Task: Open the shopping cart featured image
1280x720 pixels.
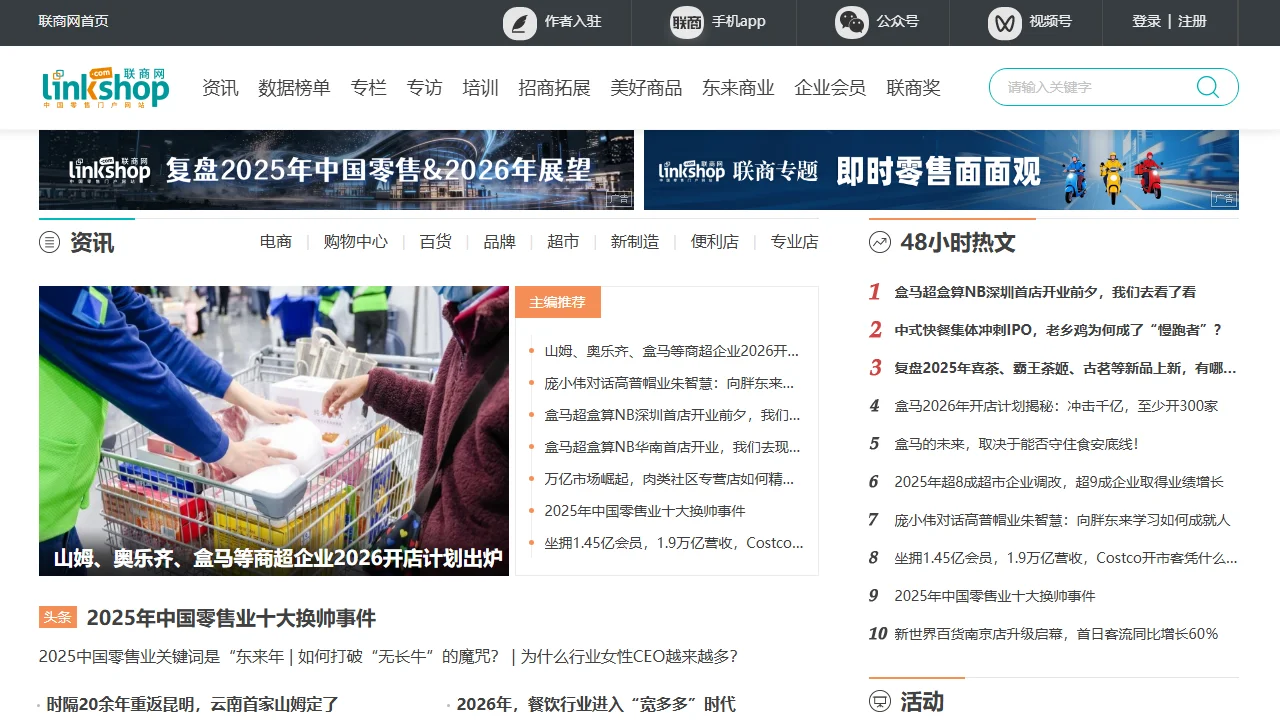Action: pyautogui.click(x=273, y=430)
